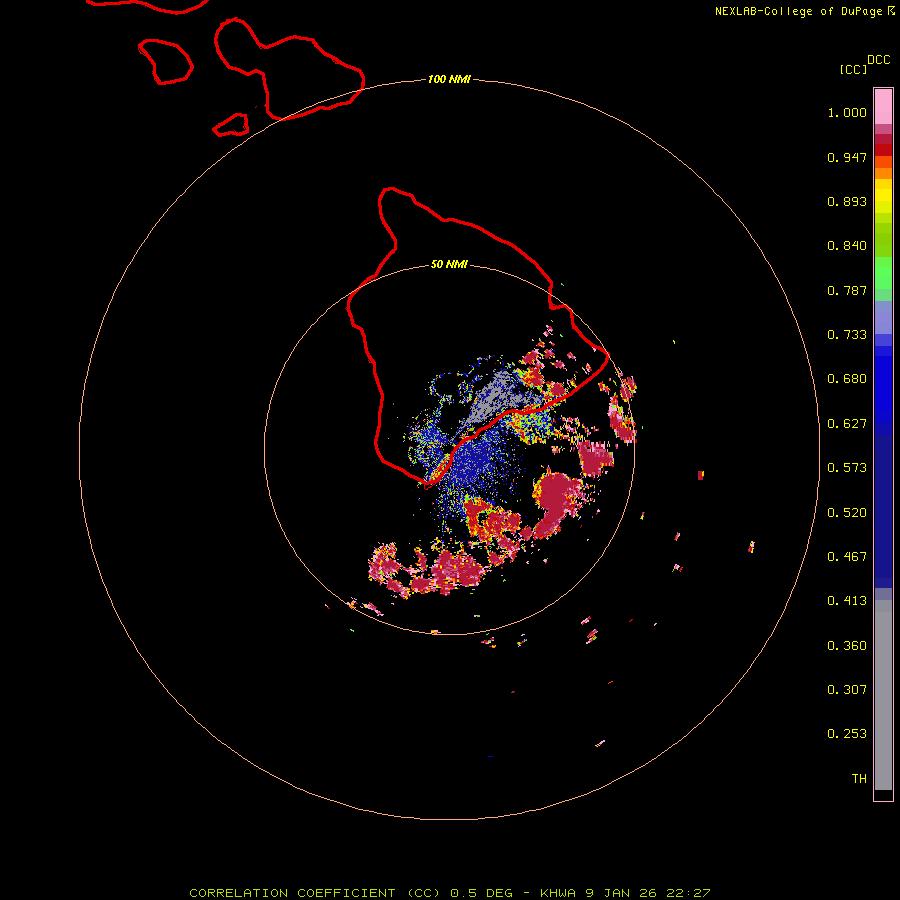Image resolution: width=900 pixels, height=900 pixels.
Task: Pick the orange swatch in color bar
Action: tap(883, 173)
